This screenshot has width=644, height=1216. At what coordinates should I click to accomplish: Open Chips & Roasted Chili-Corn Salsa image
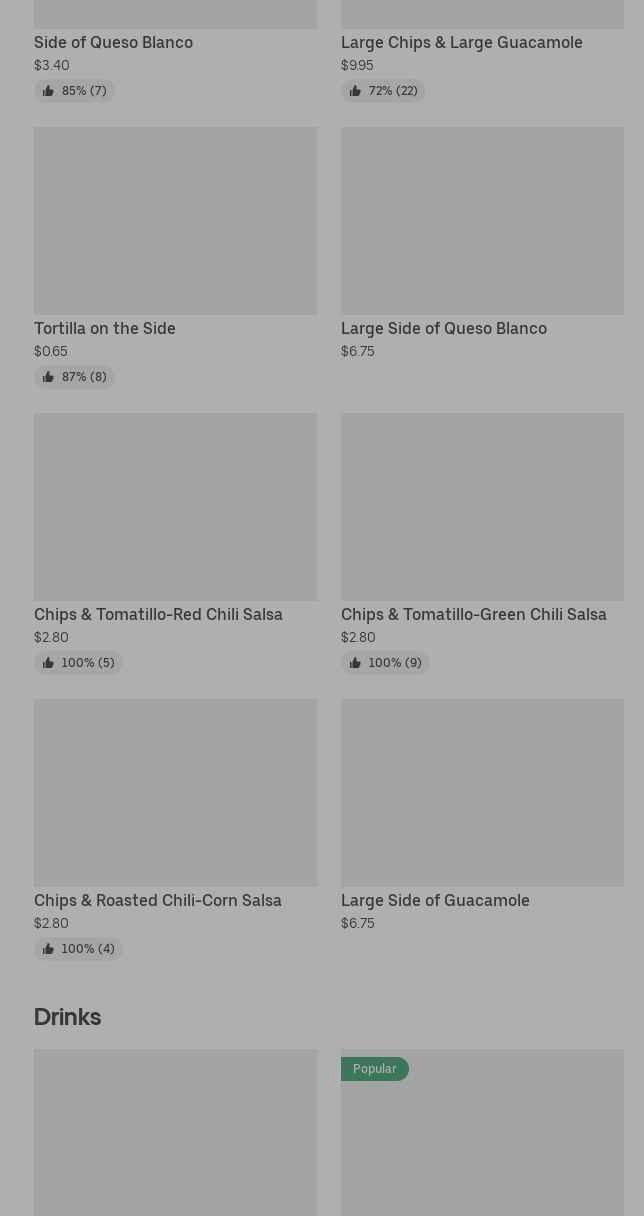point(175,793)
